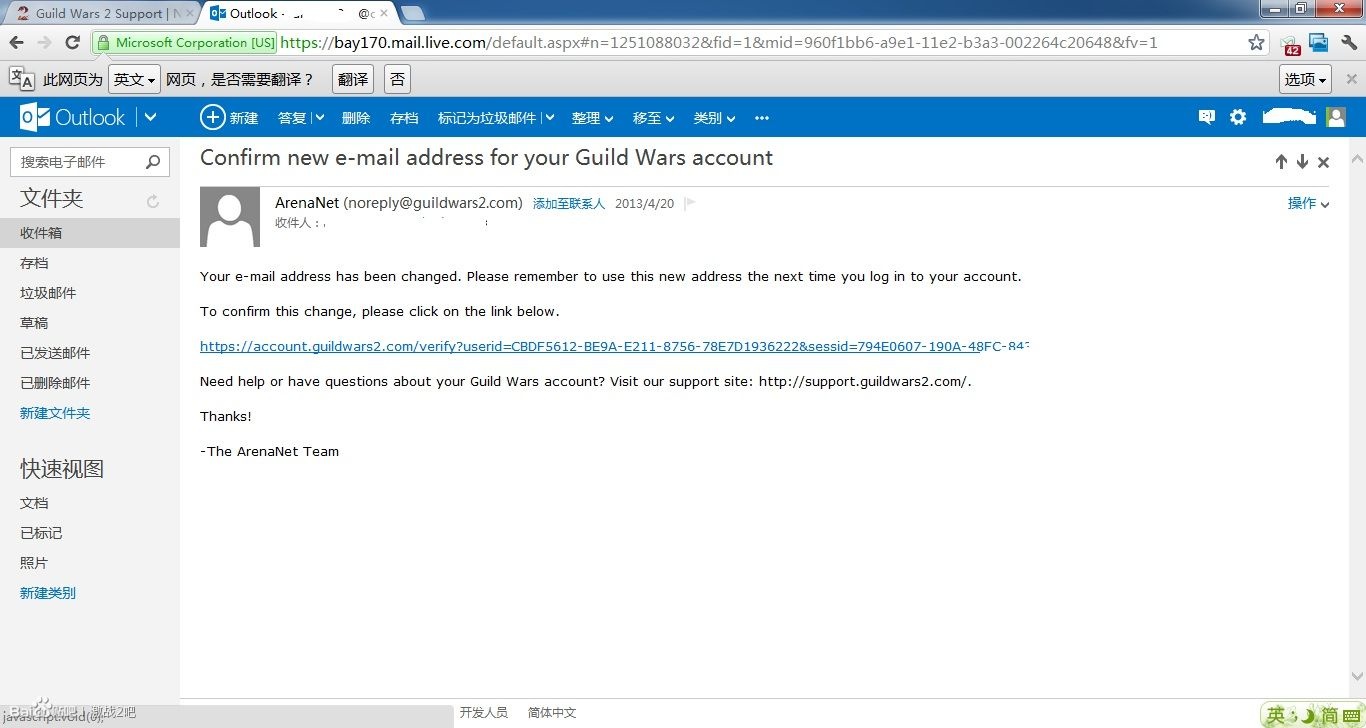Open the 选项 (Options) dropdown in translation bar
This screenshot has width=1366, height=728.
pyautogui.click(x=1305, y=79)
